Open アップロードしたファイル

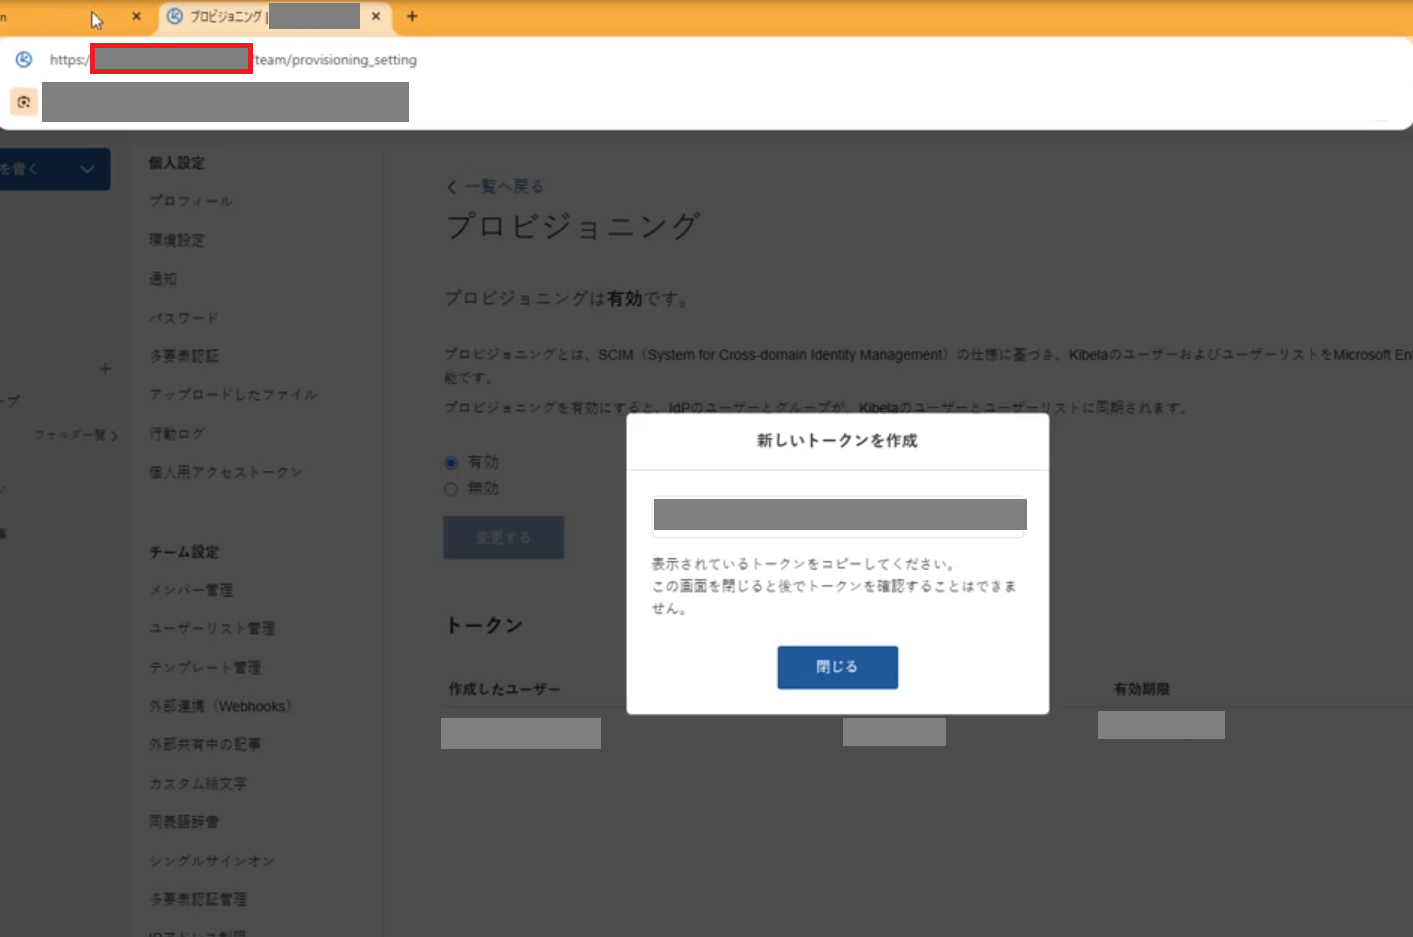pos(233,395)
